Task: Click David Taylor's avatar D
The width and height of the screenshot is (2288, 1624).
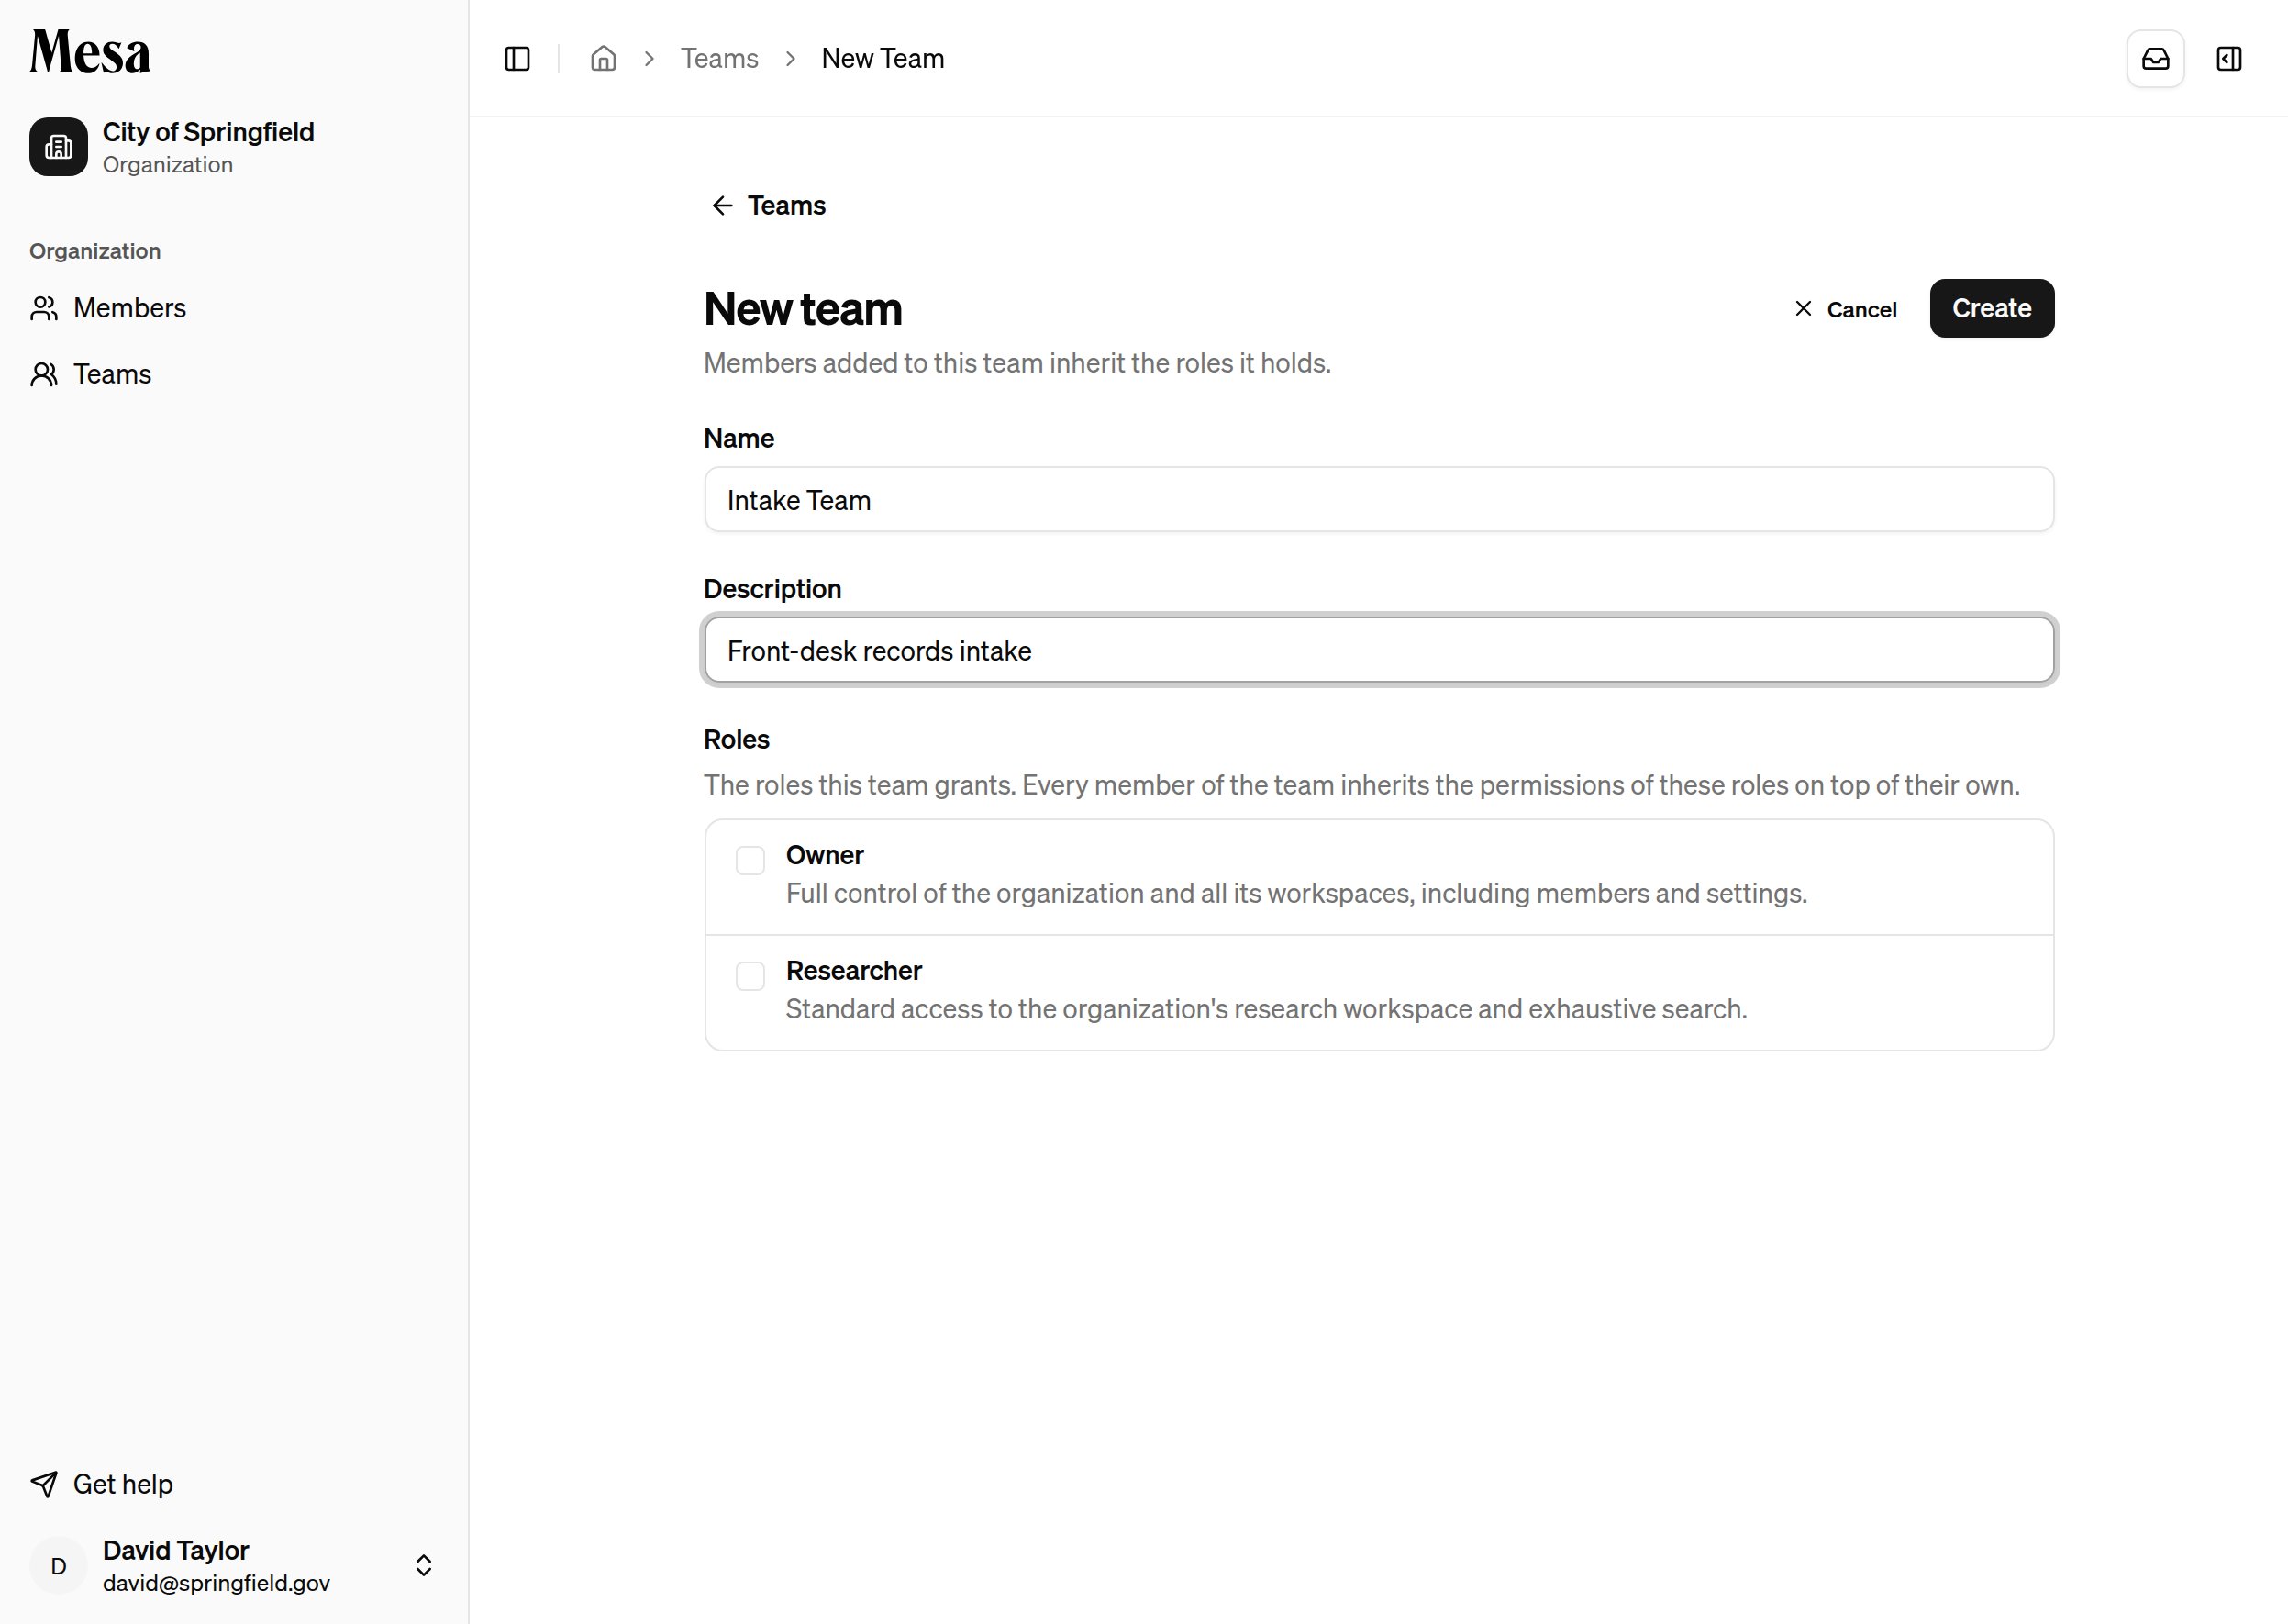Action: [58, 1566]
